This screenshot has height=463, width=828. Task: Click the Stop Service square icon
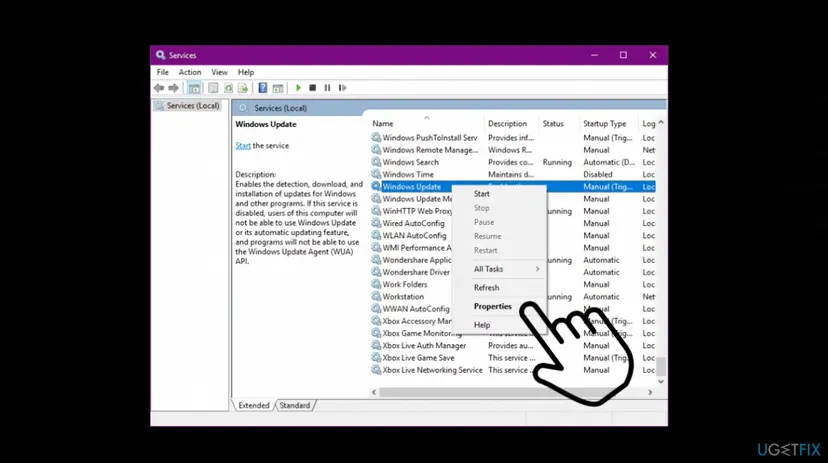pos(313,88)
